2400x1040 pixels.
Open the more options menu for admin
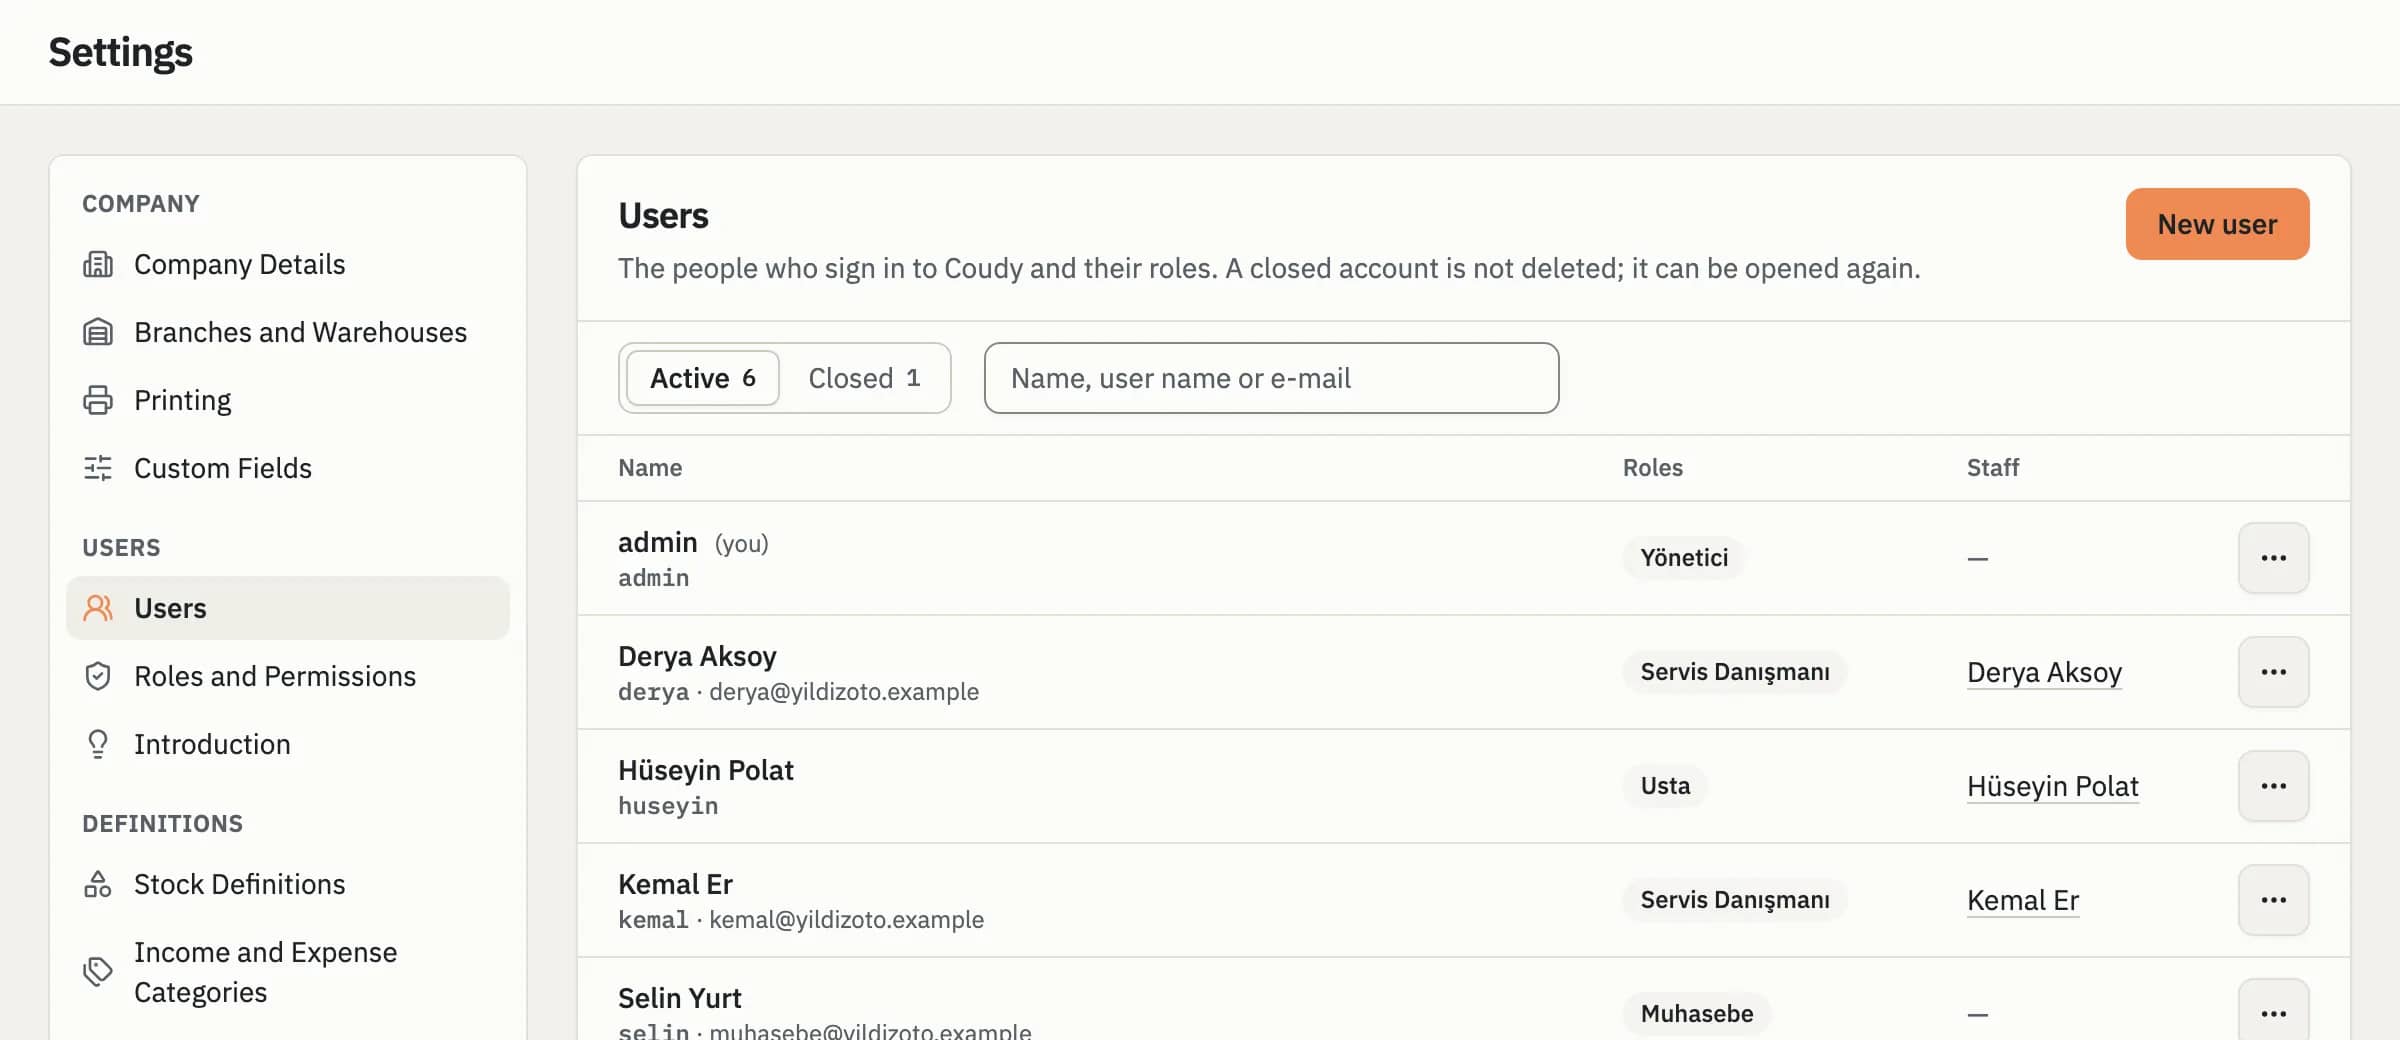[x=2273, y=558]
